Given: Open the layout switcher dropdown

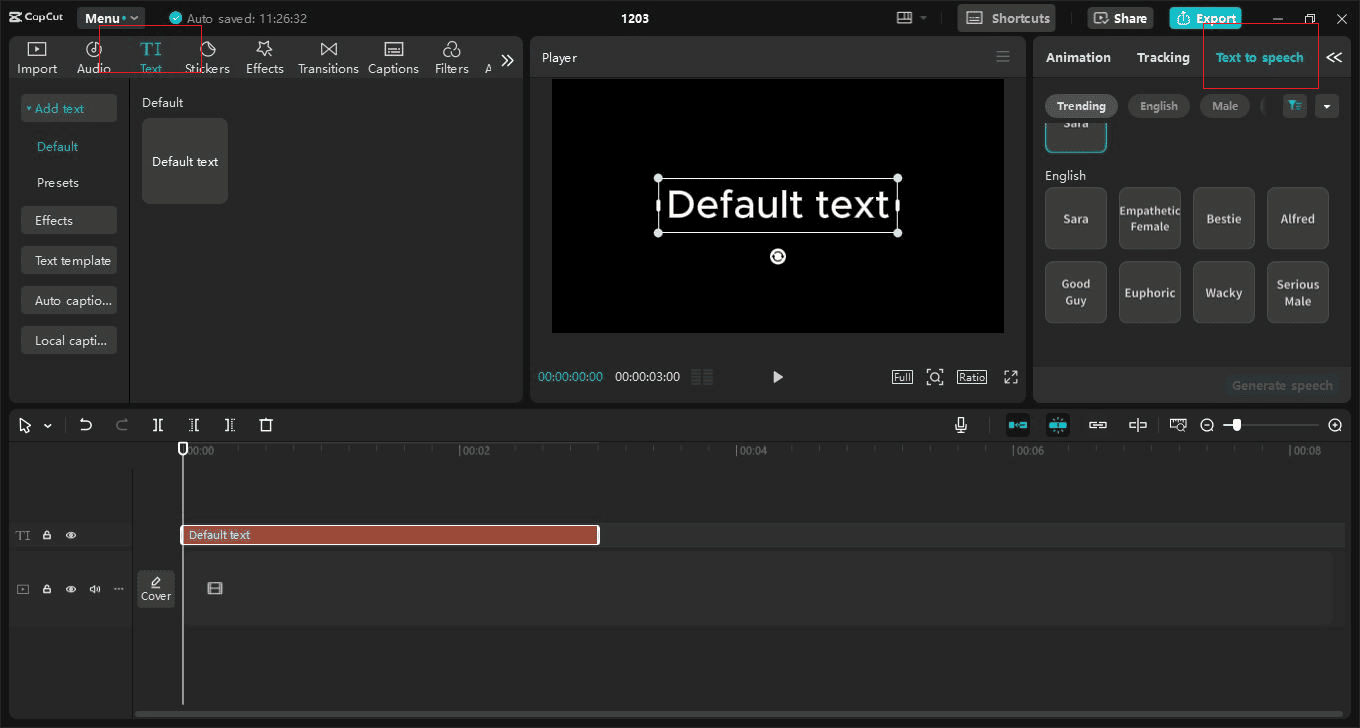Looking at the screenshot, I should (912, 18).
